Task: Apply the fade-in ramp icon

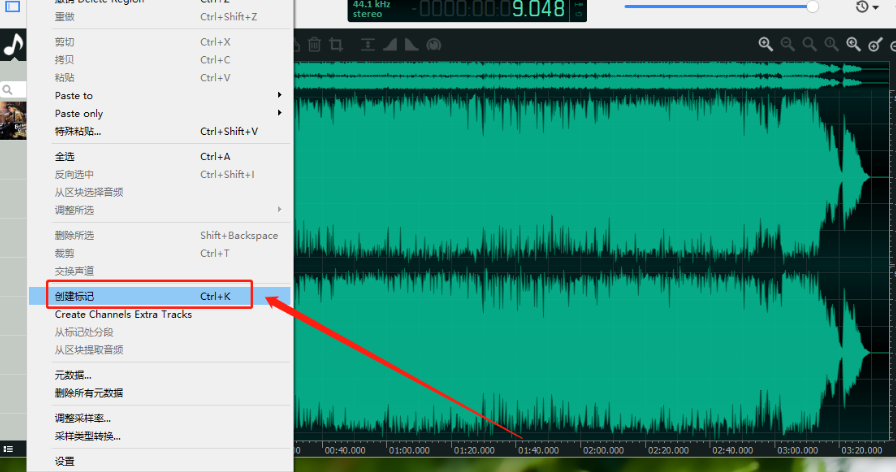Action: tap(390, 45)
